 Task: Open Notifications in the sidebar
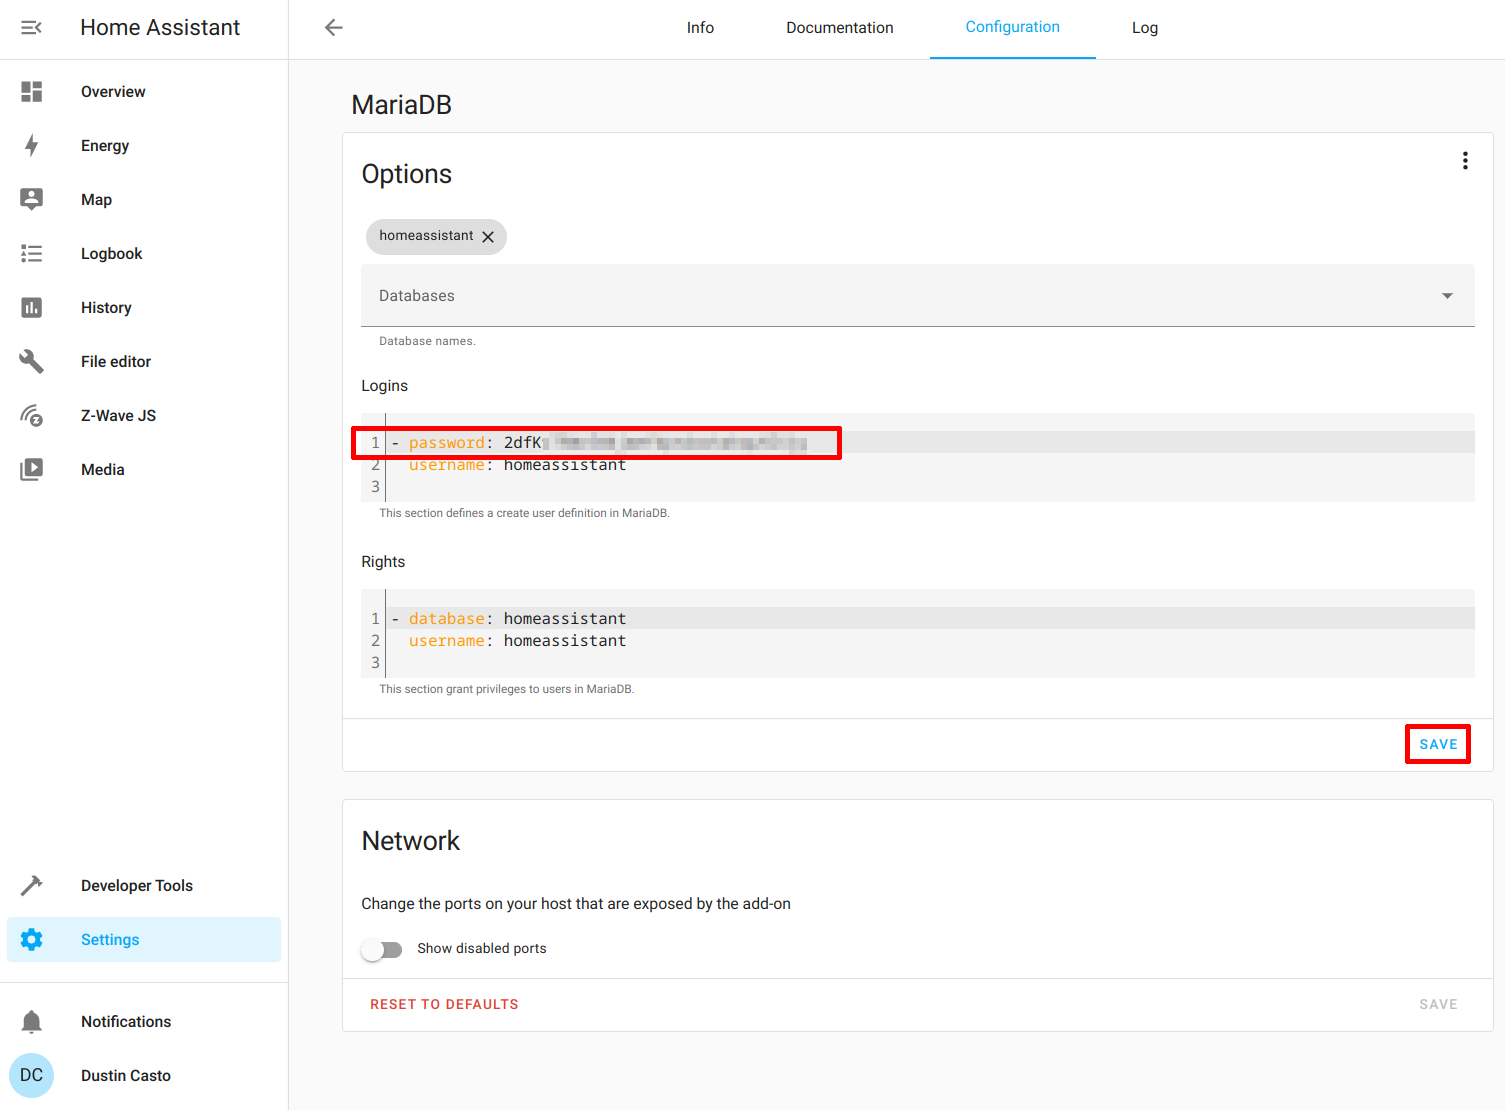pyautogui.click(x=144, y=1021)
